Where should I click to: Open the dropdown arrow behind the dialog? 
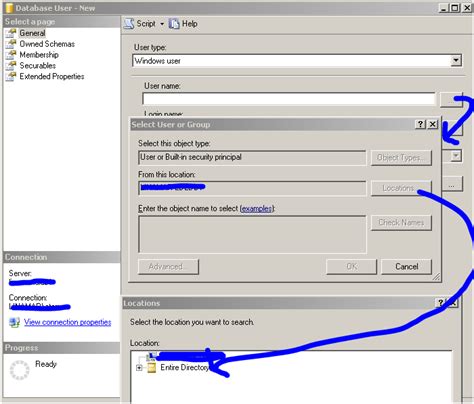(x=456, y=156)
